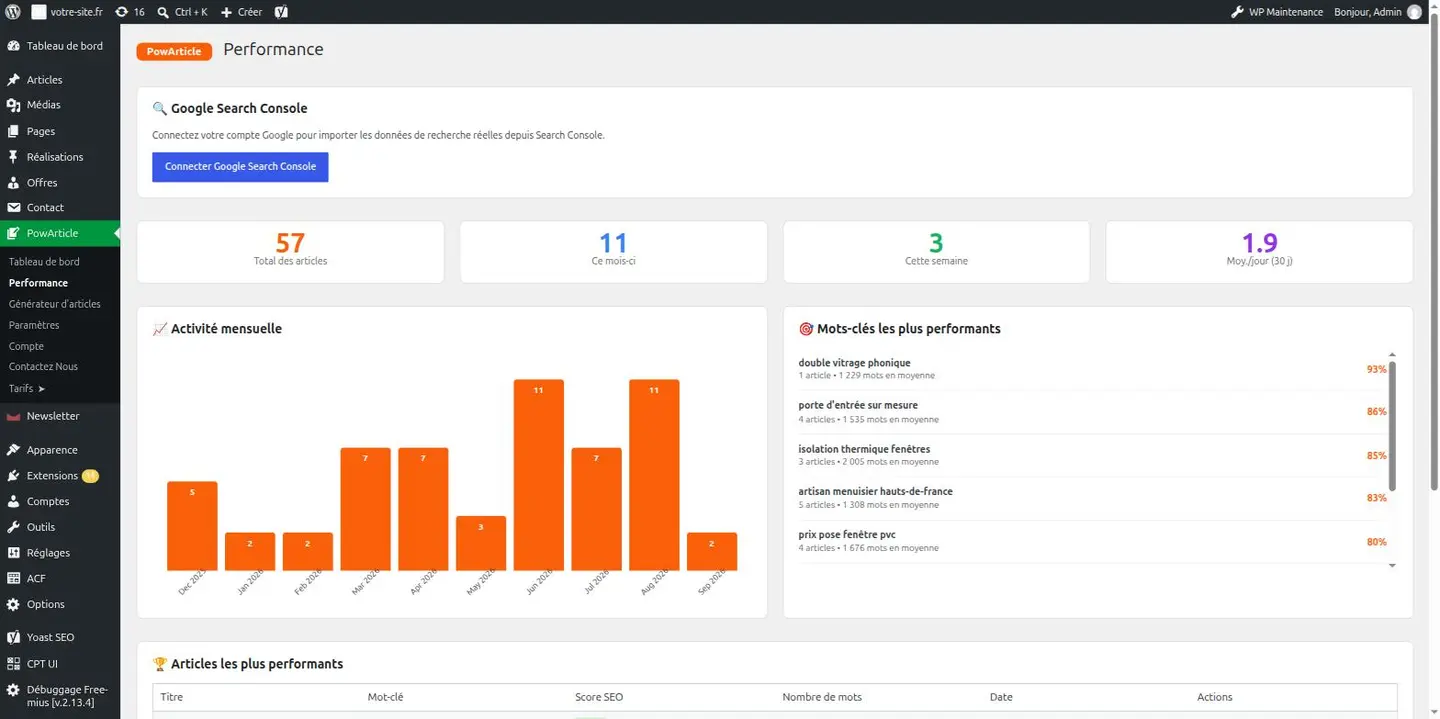Click the Réglages settings icon
This screenshot has width=1440, height=719.
tap(13, 553)
